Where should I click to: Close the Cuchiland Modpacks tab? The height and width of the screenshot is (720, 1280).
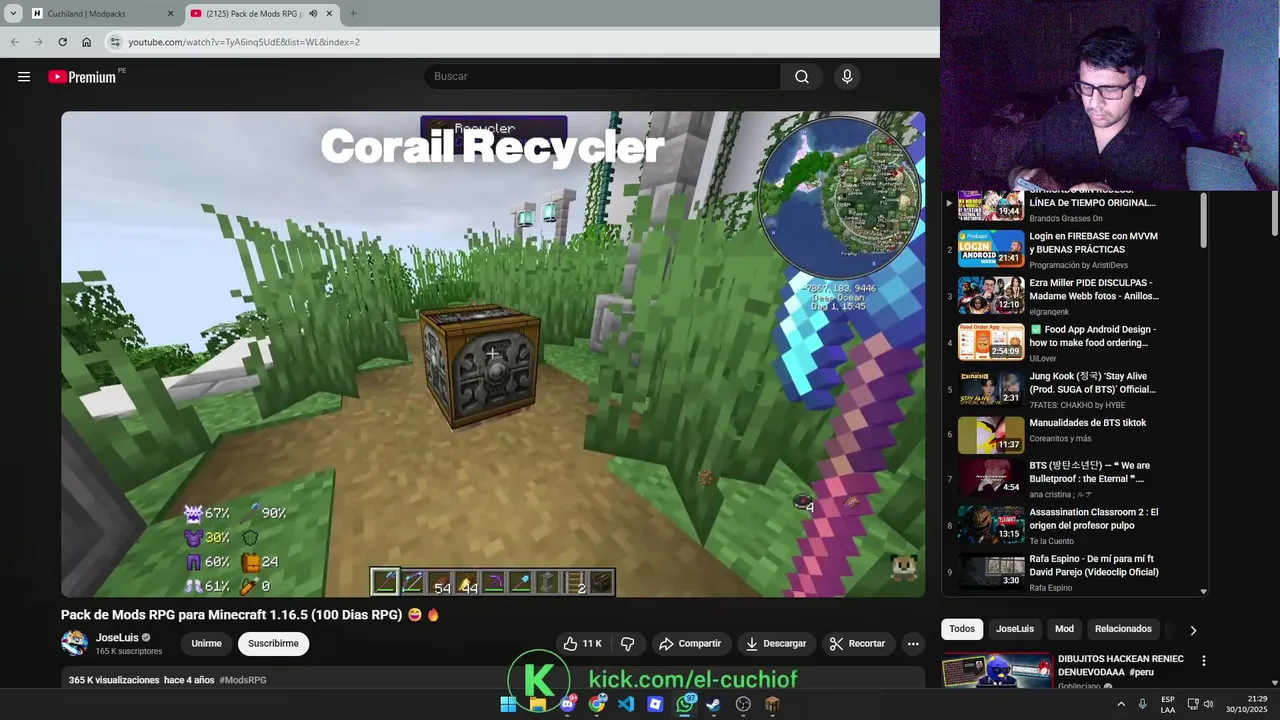click(170, 14)
